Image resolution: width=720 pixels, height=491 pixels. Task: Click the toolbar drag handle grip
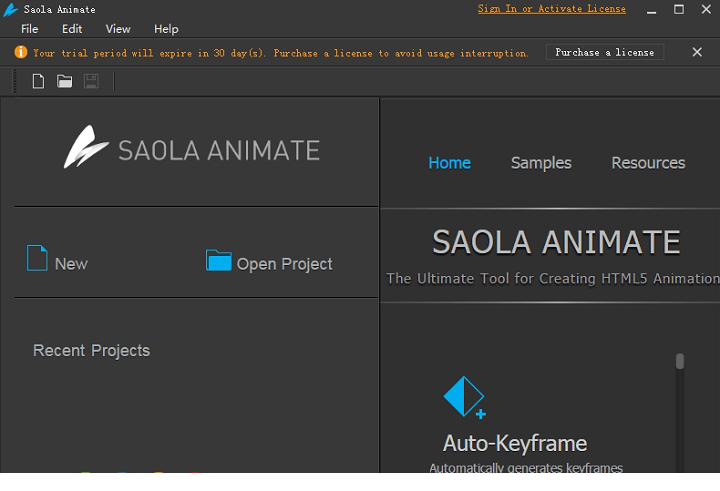(x=15, y=81)
